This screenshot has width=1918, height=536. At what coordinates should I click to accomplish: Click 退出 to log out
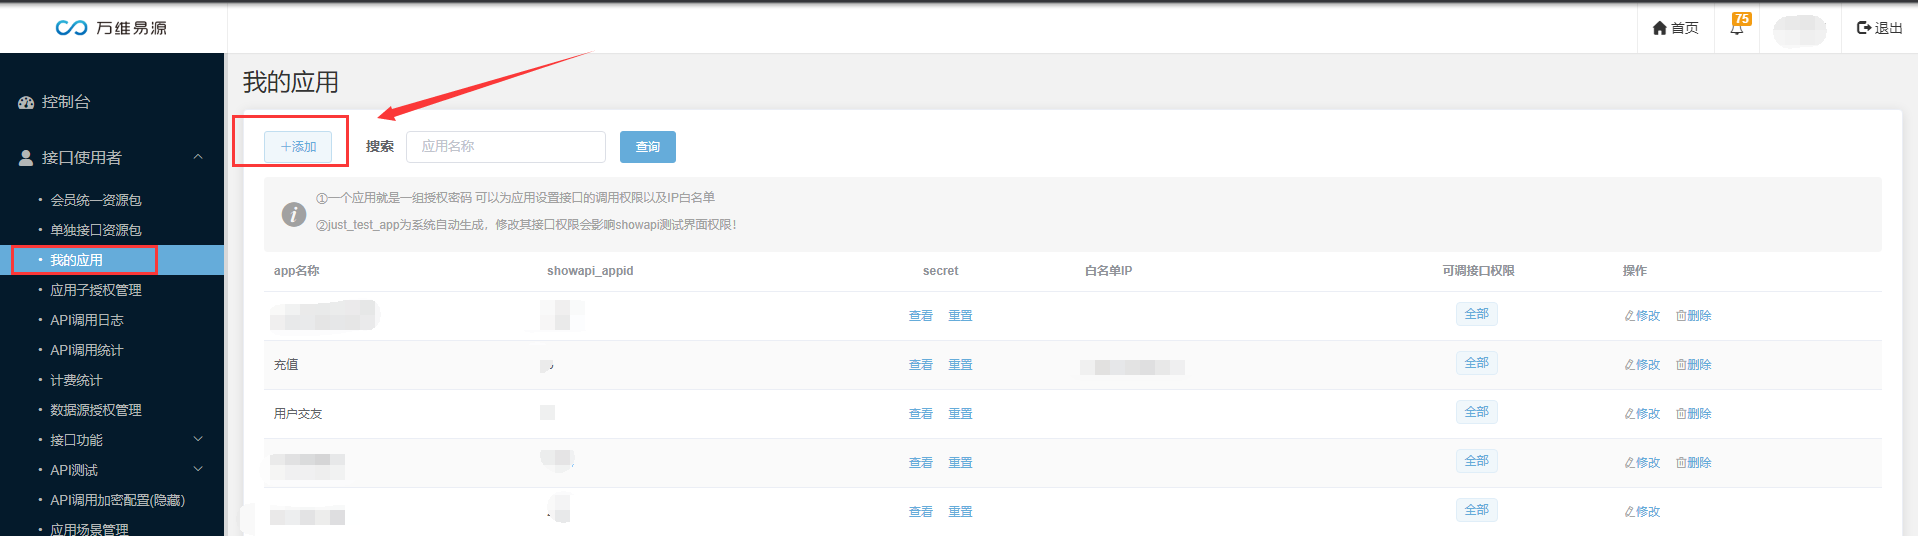coord(1879,28)
